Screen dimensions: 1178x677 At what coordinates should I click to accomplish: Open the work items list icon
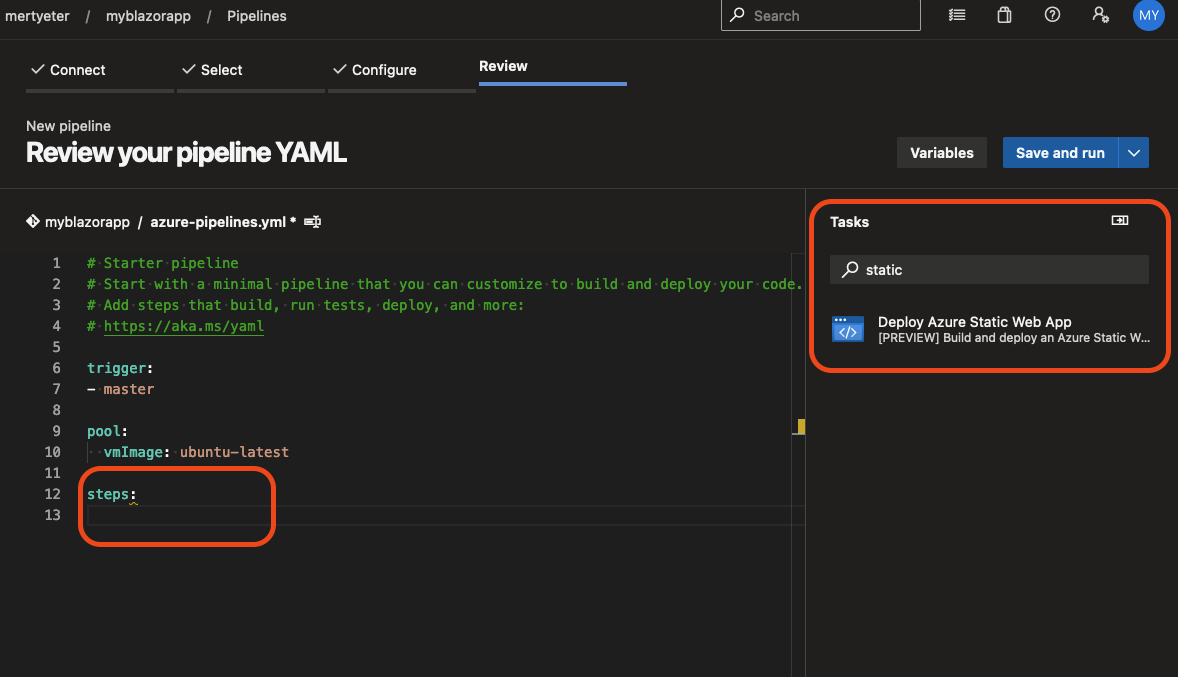coord(956,15)
